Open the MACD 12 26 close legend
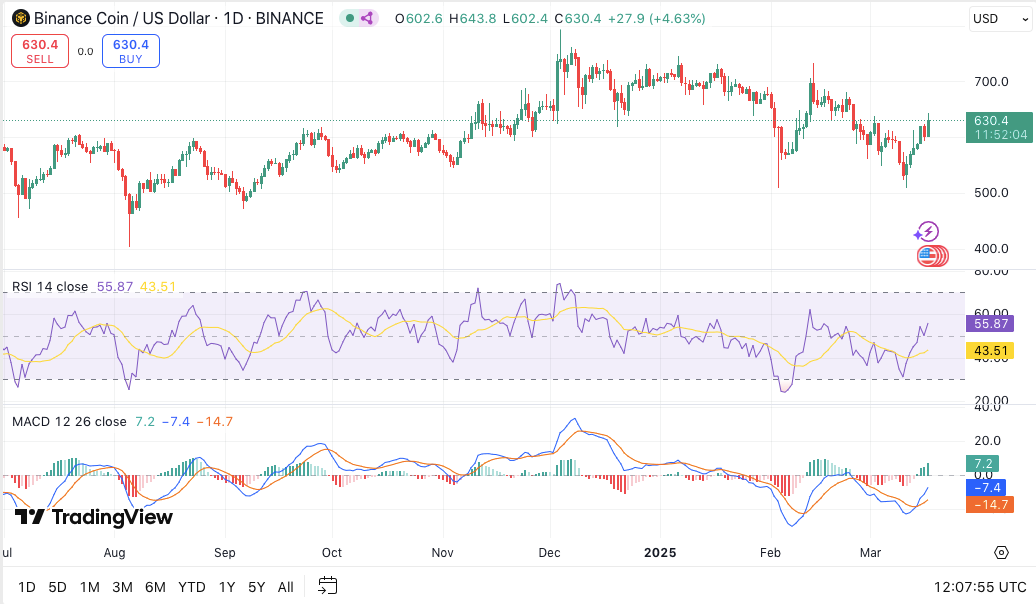The width and height of the screenshot is (1036, 604). [68, 421]
